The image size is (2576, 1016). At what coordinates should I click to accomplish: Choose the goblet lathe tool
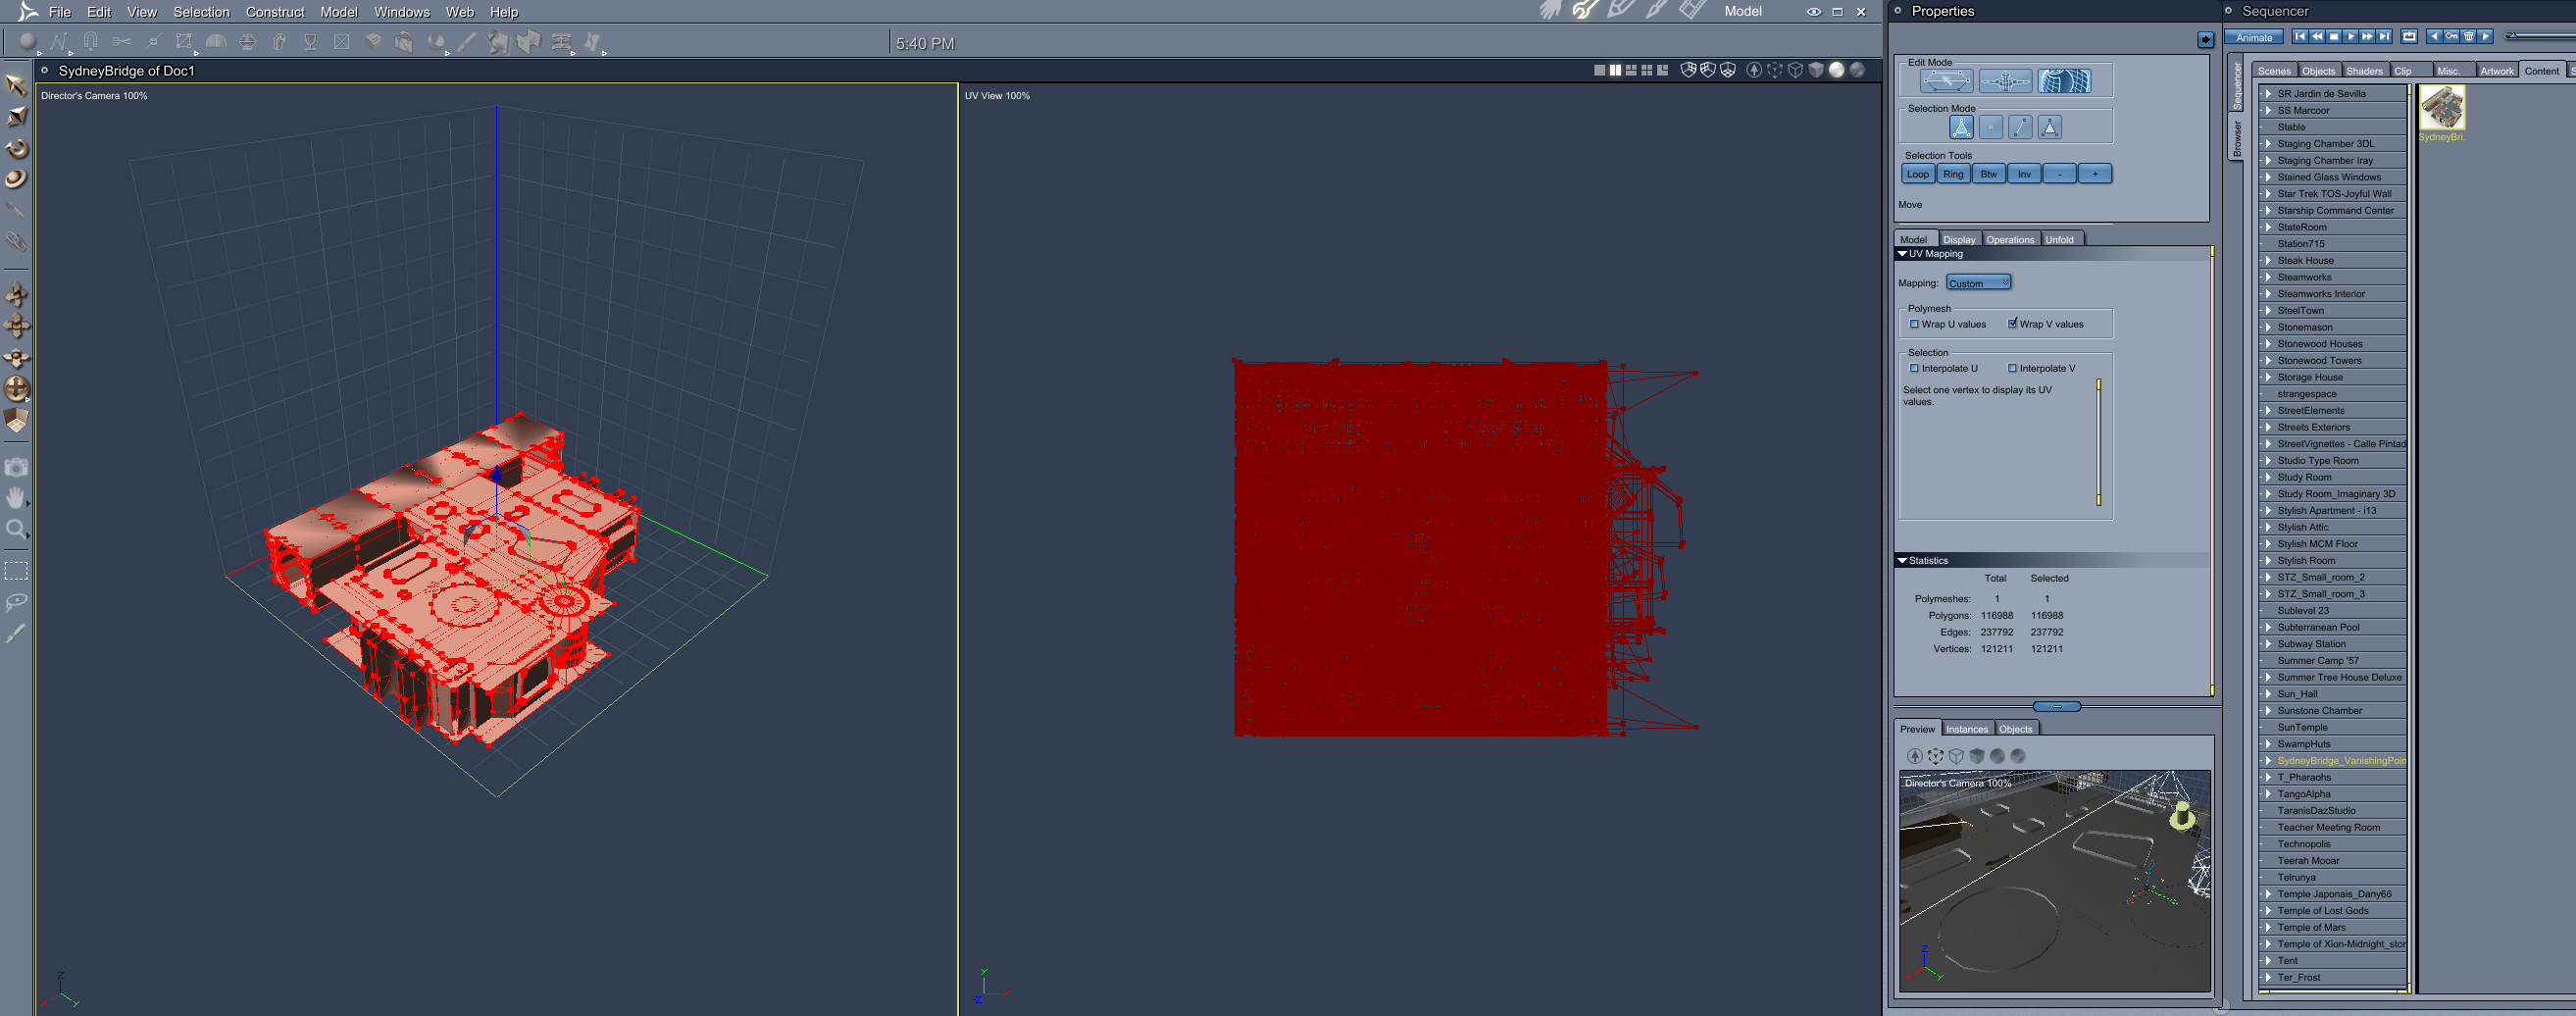[310, 42]
